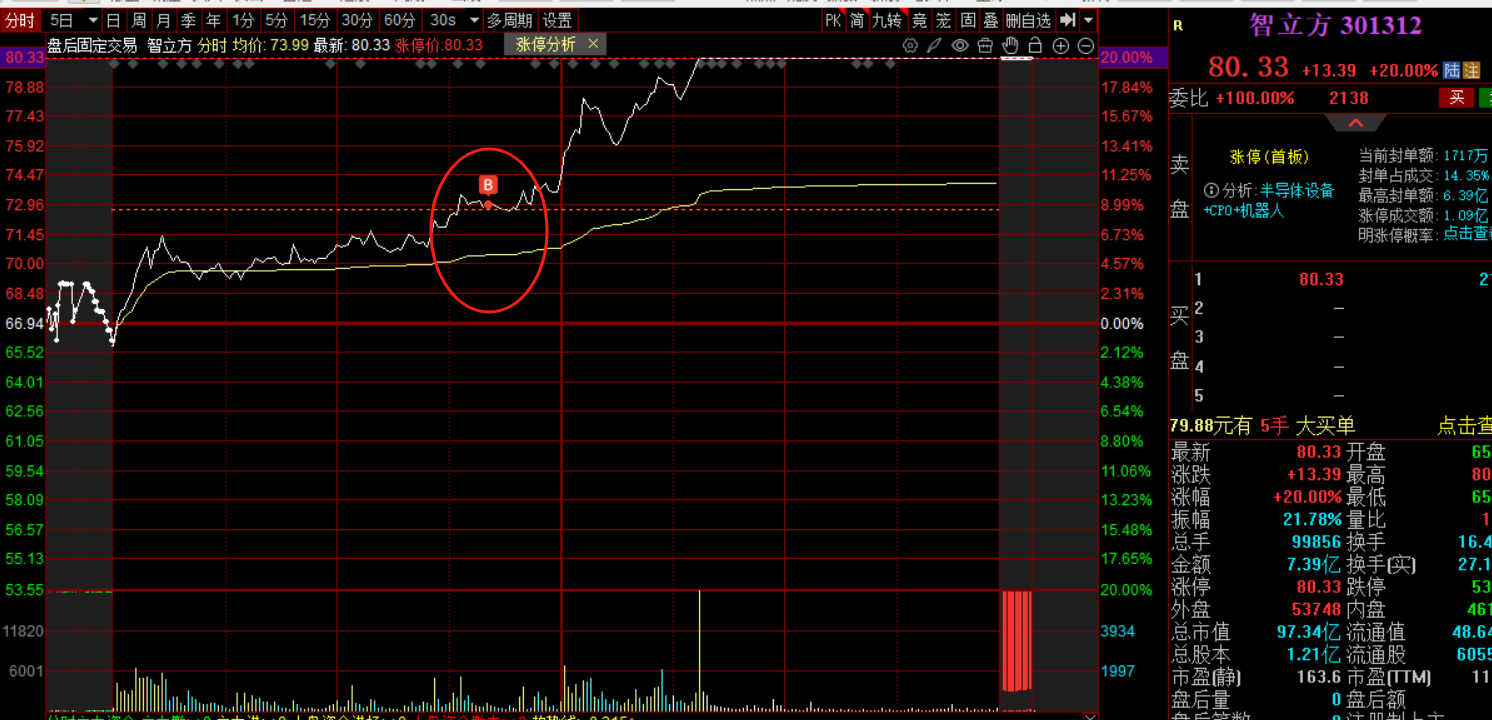Open the toolbox briefcase icon

985,45
